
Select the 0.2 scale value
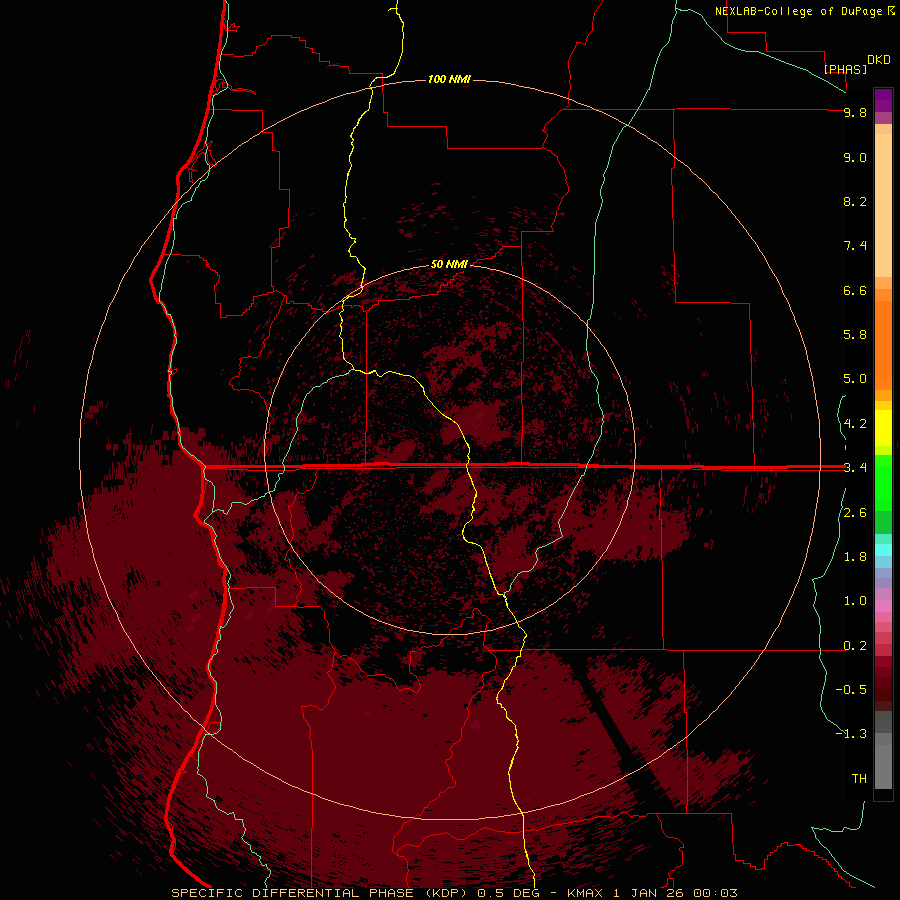pos(855,646)
